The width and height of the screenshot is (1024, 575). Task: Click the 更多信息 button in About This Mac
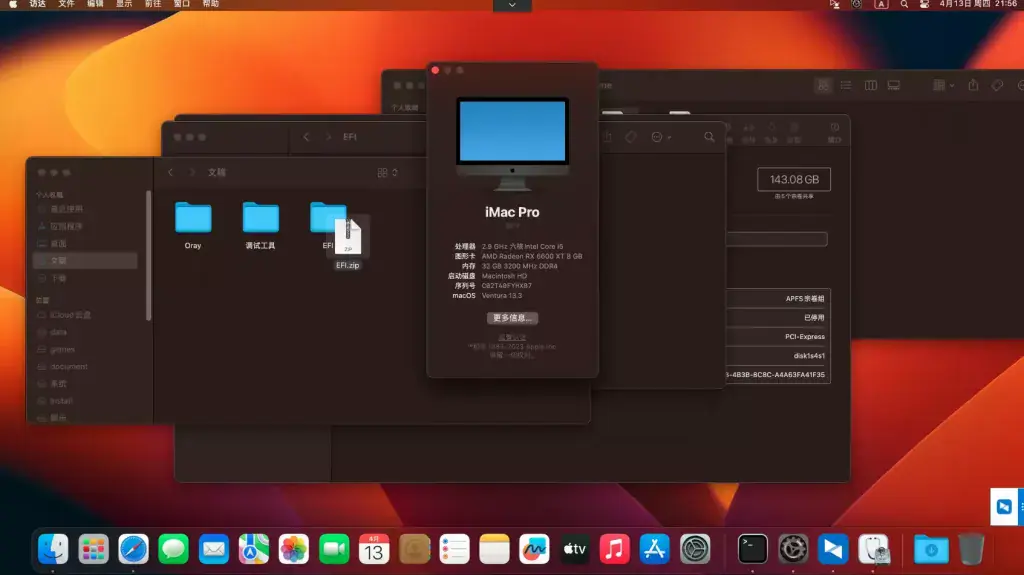(512, 318)
